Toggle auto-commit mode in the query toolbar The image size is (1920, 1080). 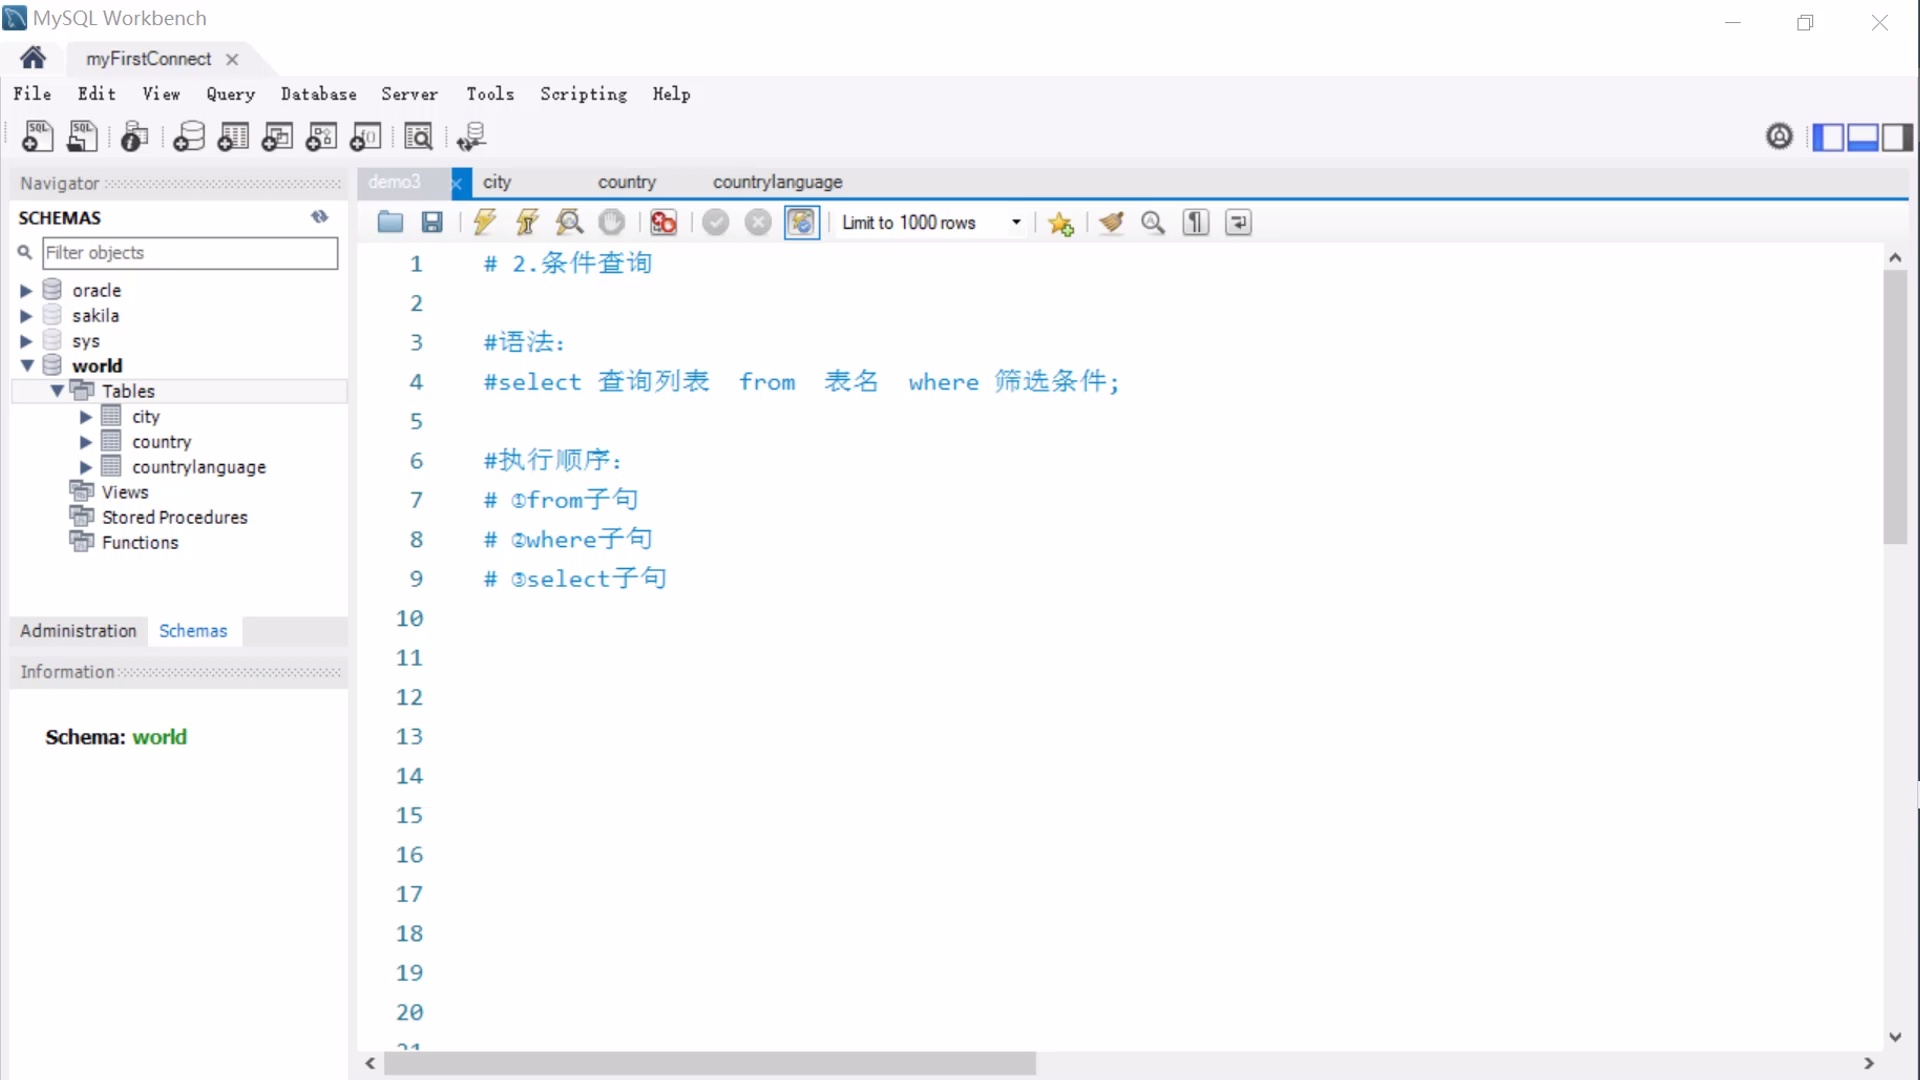[x=801, y=222]
